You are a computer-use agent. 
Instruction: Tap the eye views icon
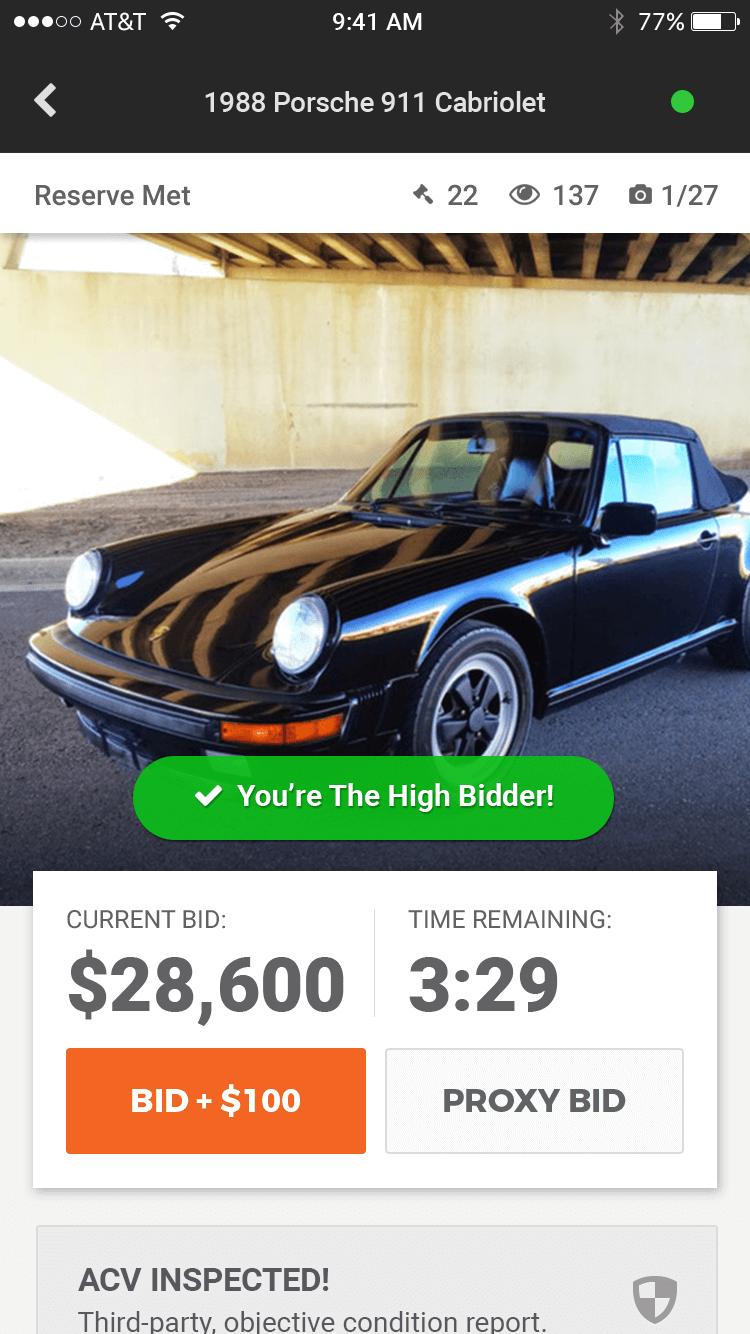524,194
